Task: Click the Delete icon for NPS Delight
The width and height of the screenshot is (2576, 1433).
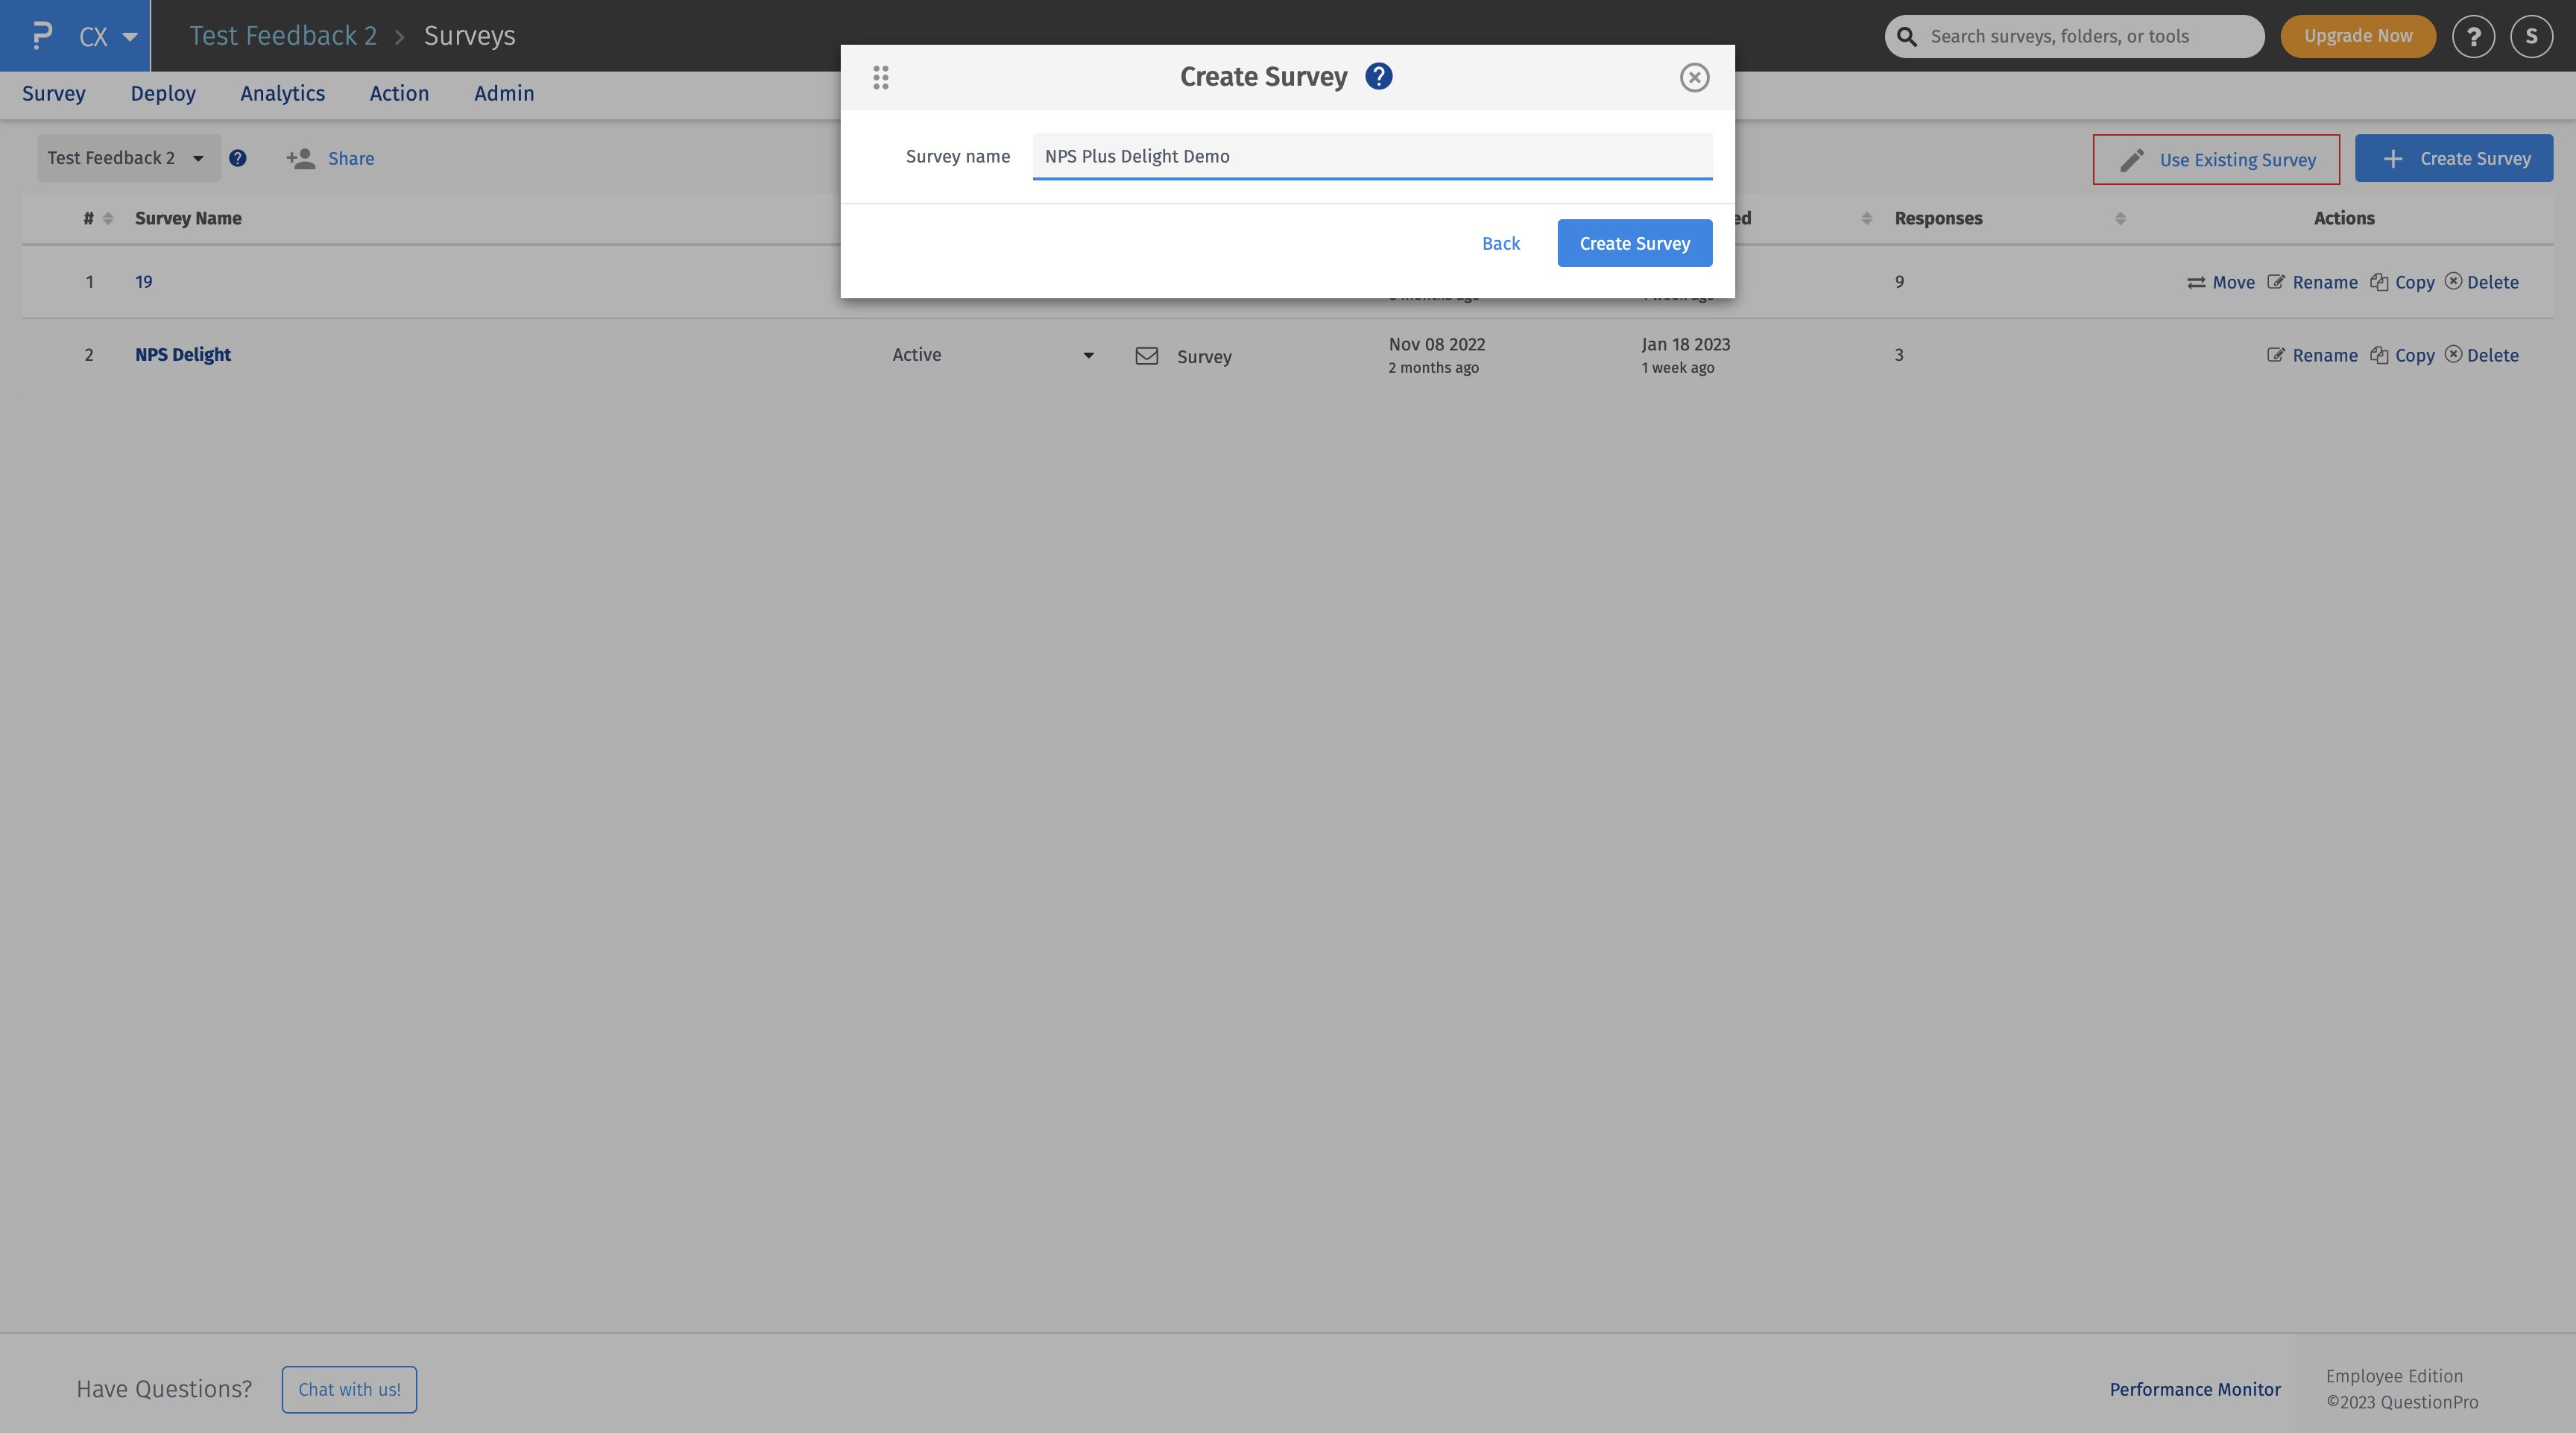Action: pyautogui.click(x=2454, y=355)
